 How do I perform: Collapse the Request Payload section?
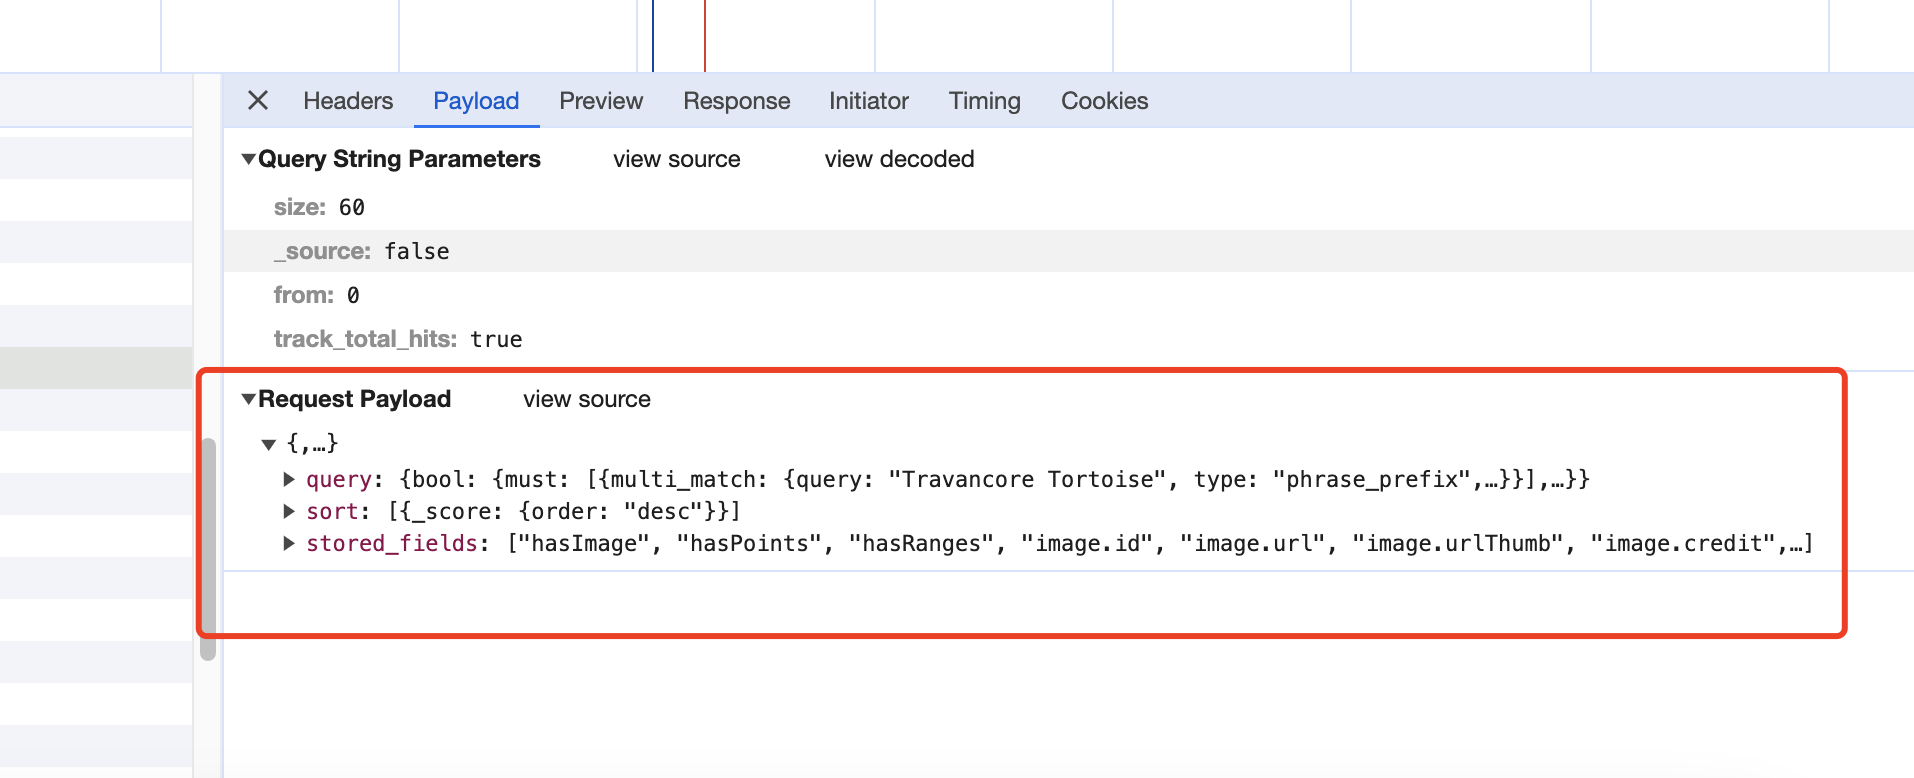click(x=249, y=399)
